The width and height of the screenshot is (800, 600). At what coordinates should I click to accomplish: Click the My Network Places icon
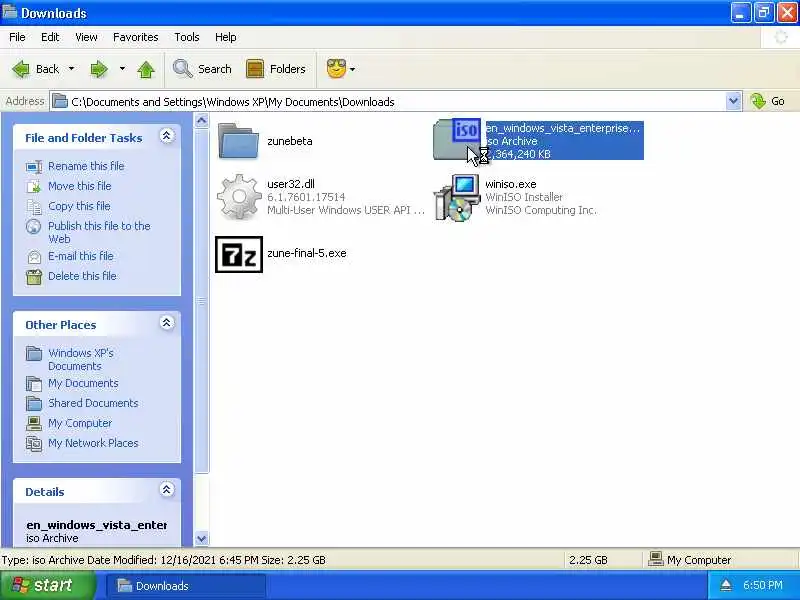[34, 443]
